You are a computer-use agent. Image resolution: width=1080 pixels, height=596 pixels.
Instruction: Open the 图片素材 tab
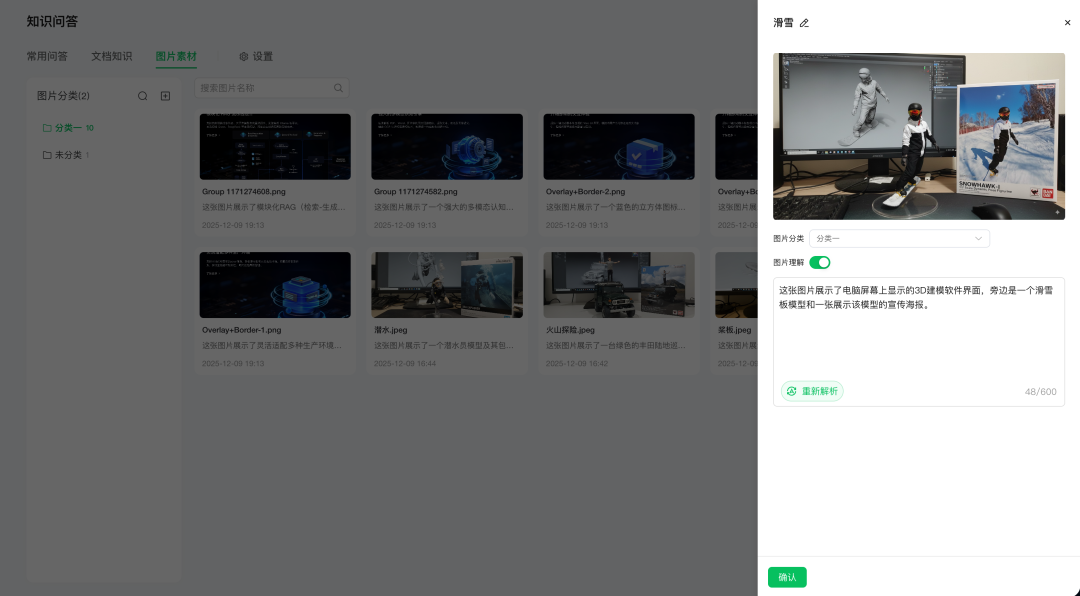(176, 56)
